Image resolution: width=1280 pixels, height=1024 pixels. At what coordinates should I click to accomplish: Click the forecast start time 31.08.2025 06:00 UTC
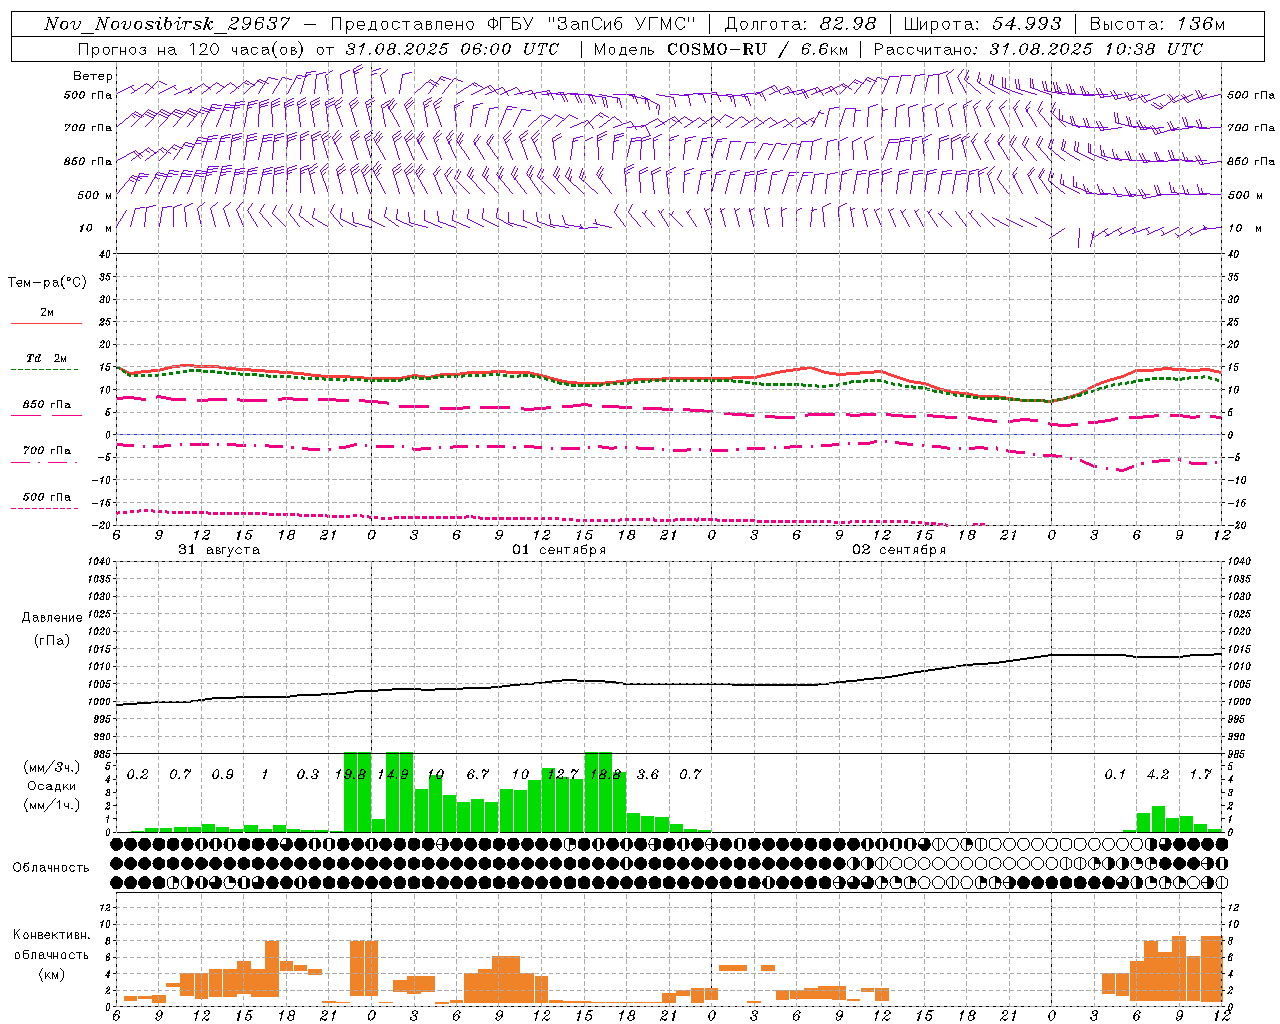452,49
